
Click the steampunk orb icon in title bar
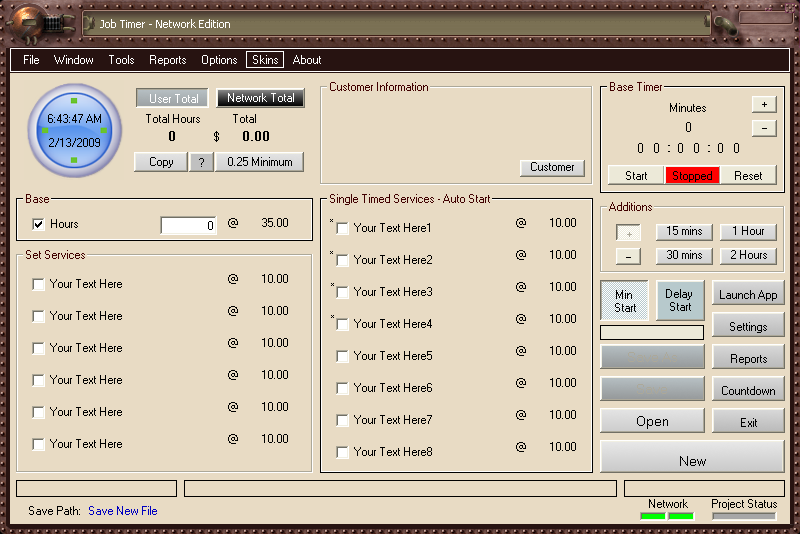[x=28, y=22]
